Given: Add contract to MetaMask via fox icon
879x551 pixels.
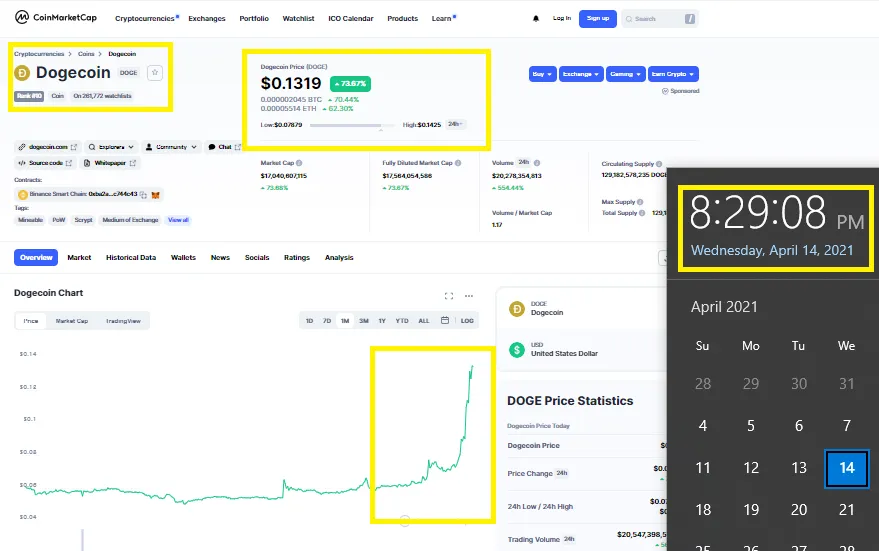Looking at the screenshot, I should [x=156, y=195].
